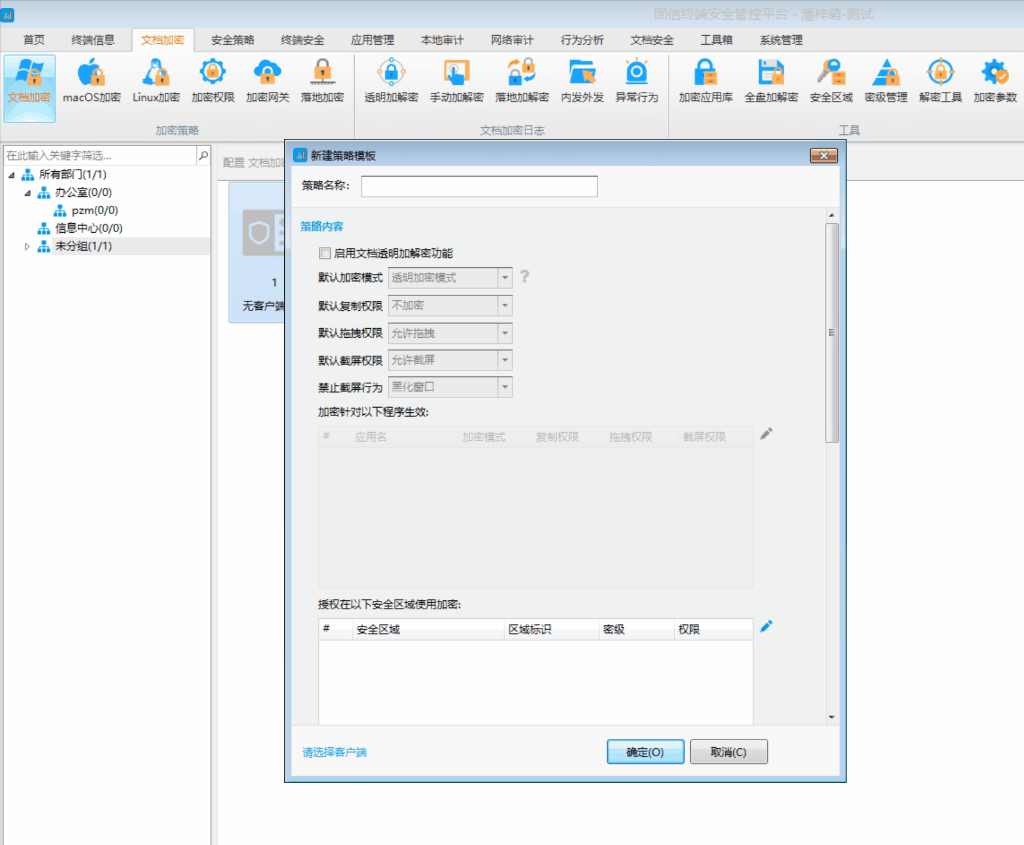Click the 请选择客户端 link
This screenshot has width=1024, height=845.
[x=335, y=752]
